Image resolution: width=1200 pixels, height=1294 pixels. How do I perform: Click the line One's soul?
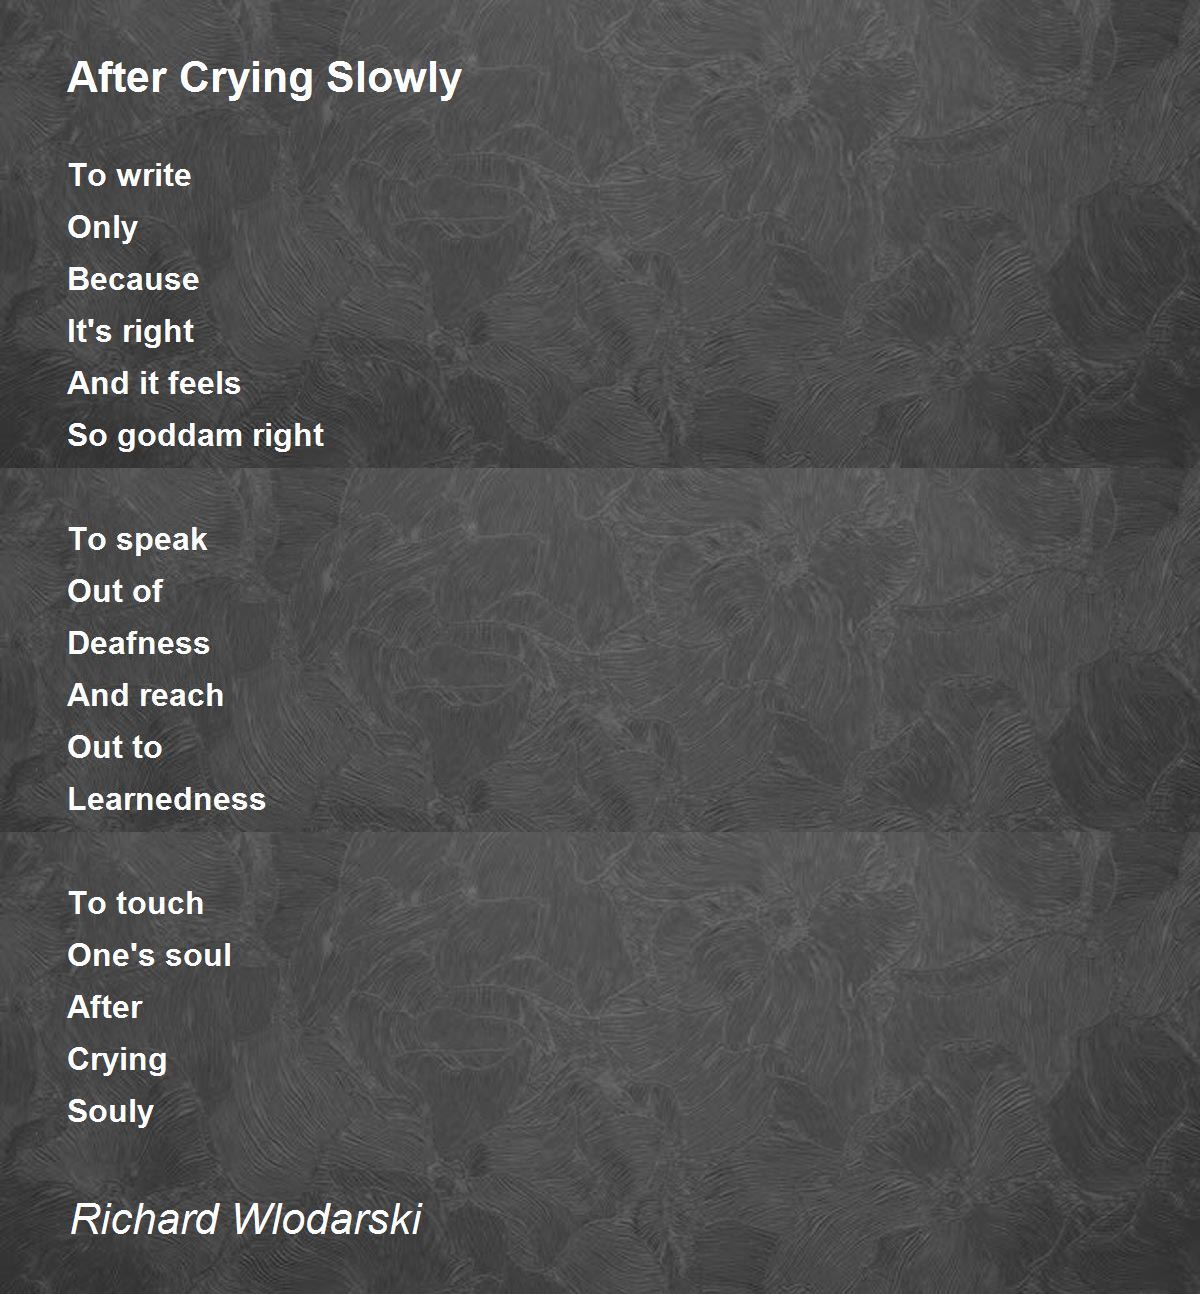149,955
